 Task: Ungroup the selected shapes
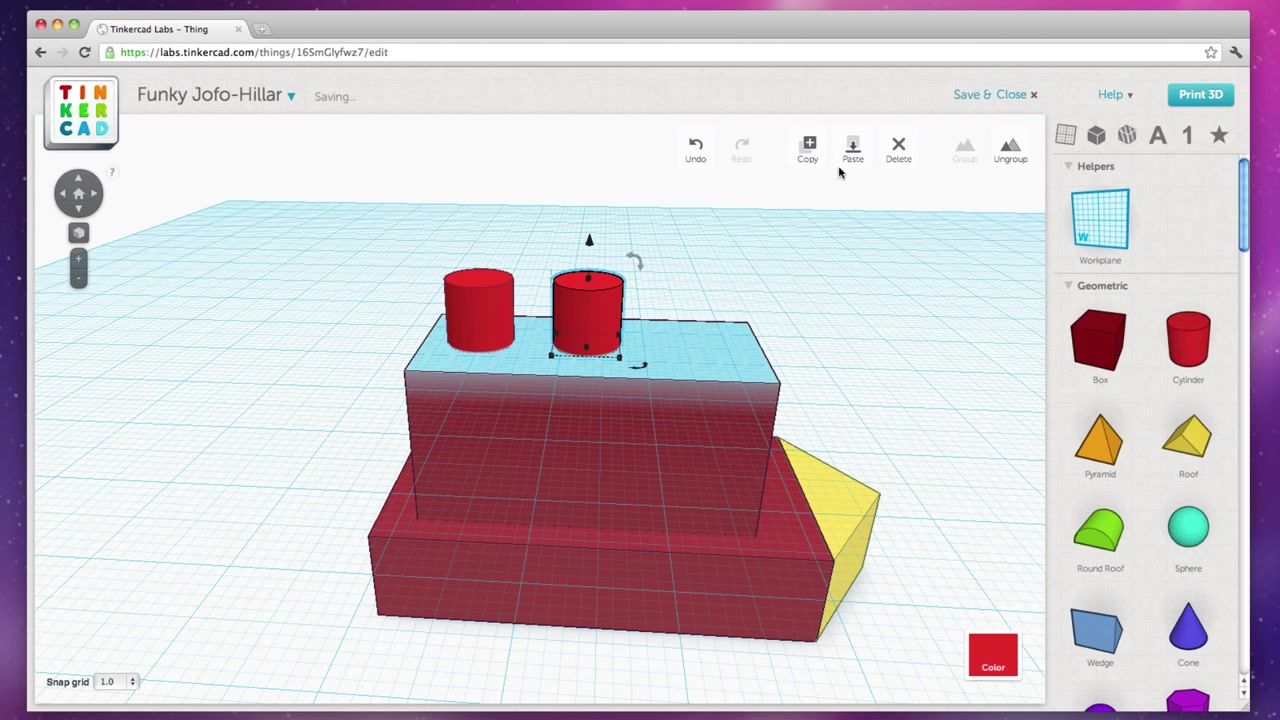(1010, 149)
